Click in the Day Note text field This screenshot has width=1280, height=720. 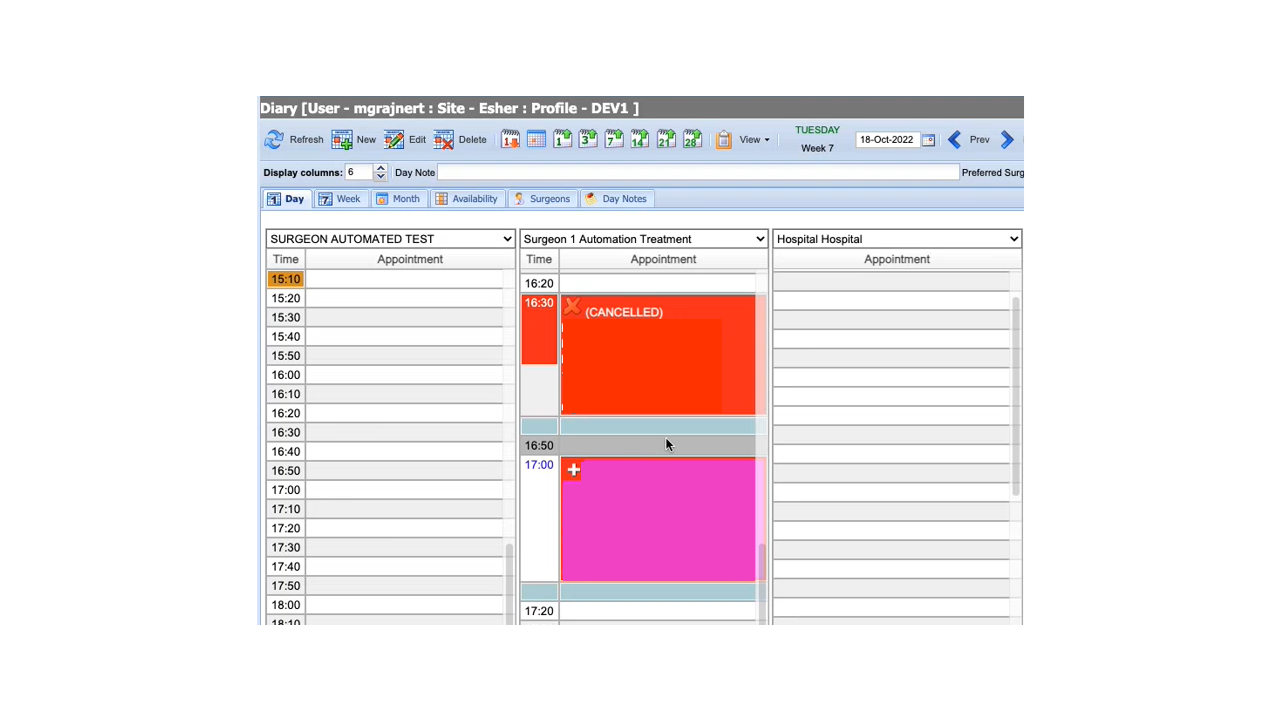coord(698,172)
